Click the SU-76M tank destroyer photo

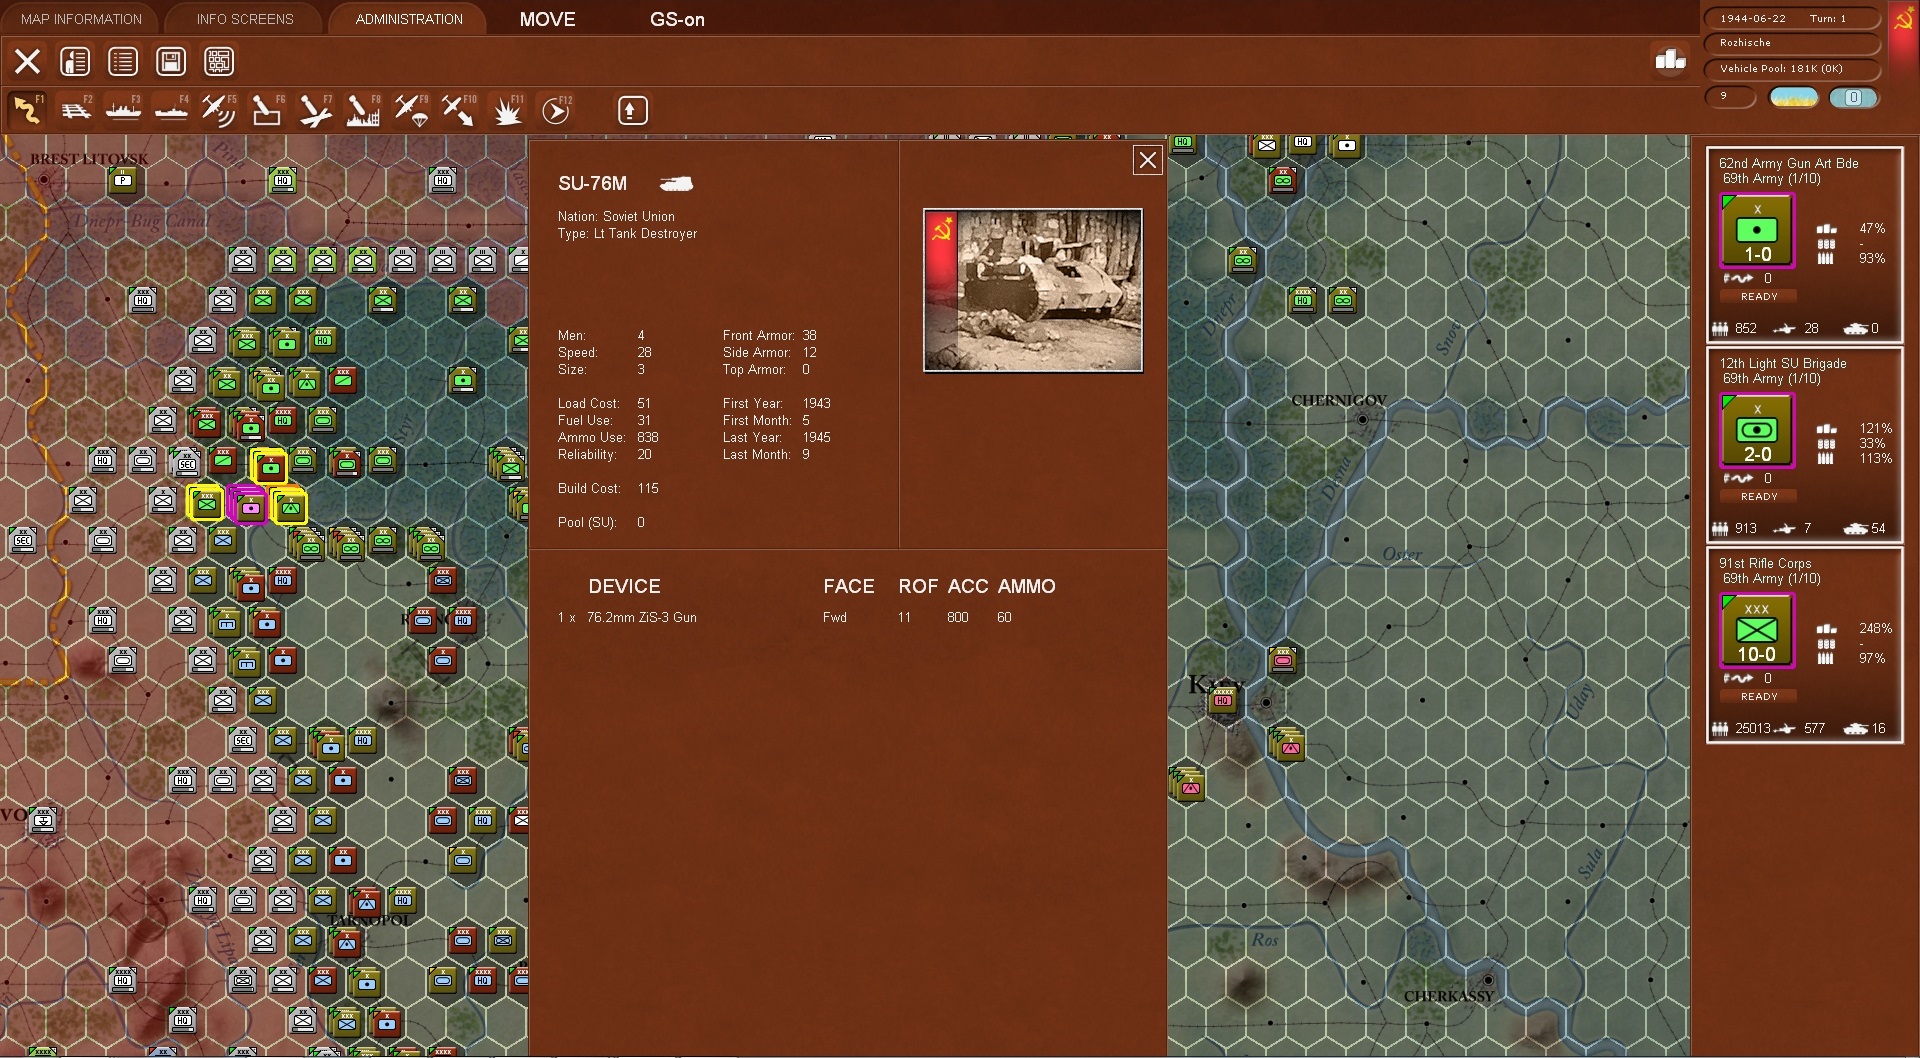click(1032, 290)
